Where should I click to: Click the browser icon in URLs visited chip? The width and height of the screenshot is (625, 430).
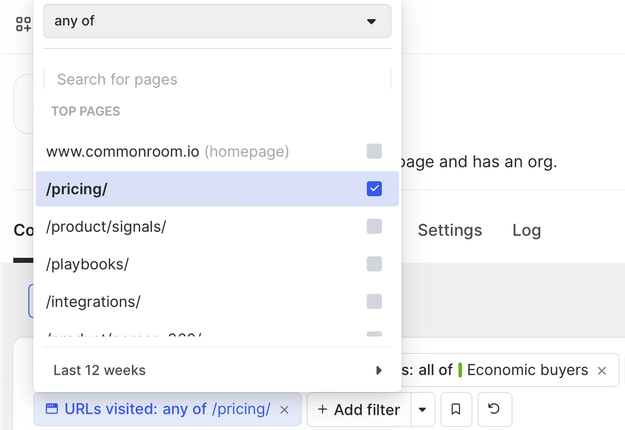coord(51,409)
